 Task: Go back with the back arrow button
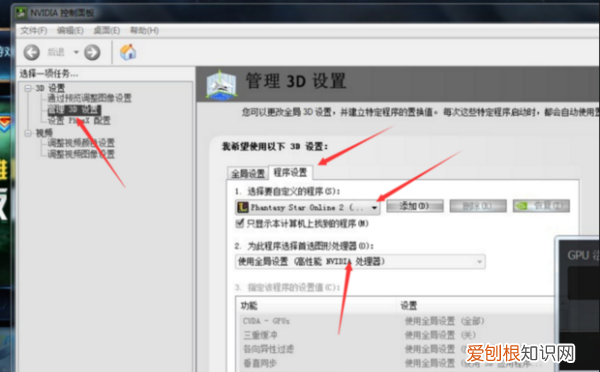pyautogui.click(x=32, y=52)
